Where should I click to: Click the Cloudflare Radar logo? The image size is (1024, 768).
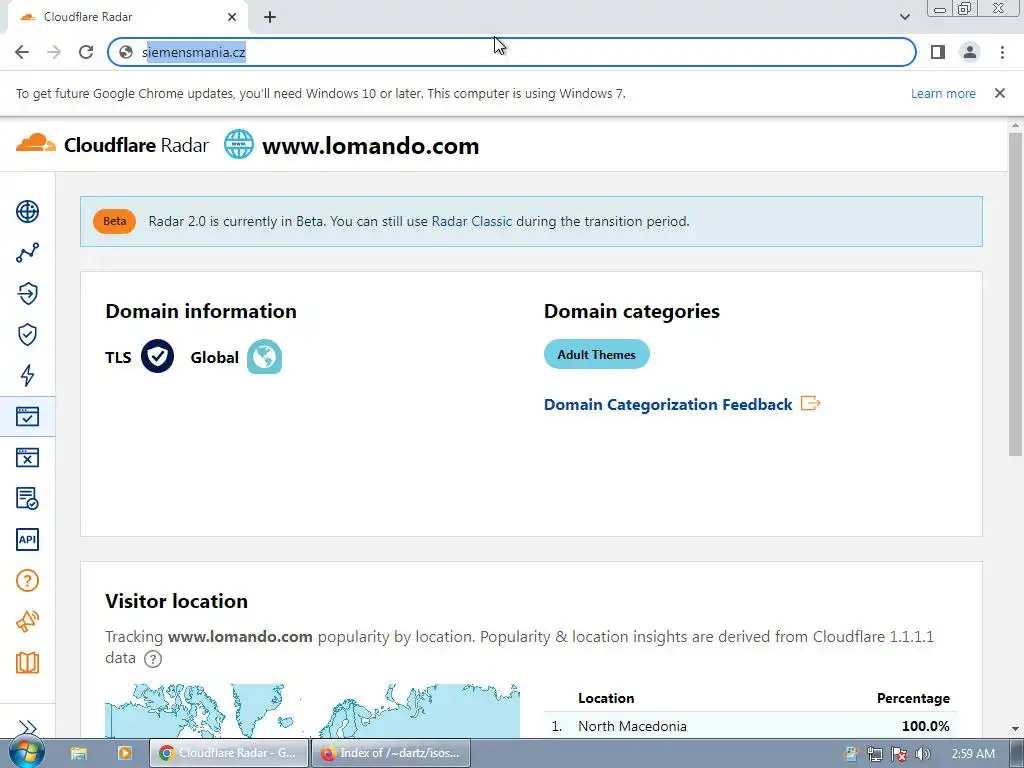112,144
